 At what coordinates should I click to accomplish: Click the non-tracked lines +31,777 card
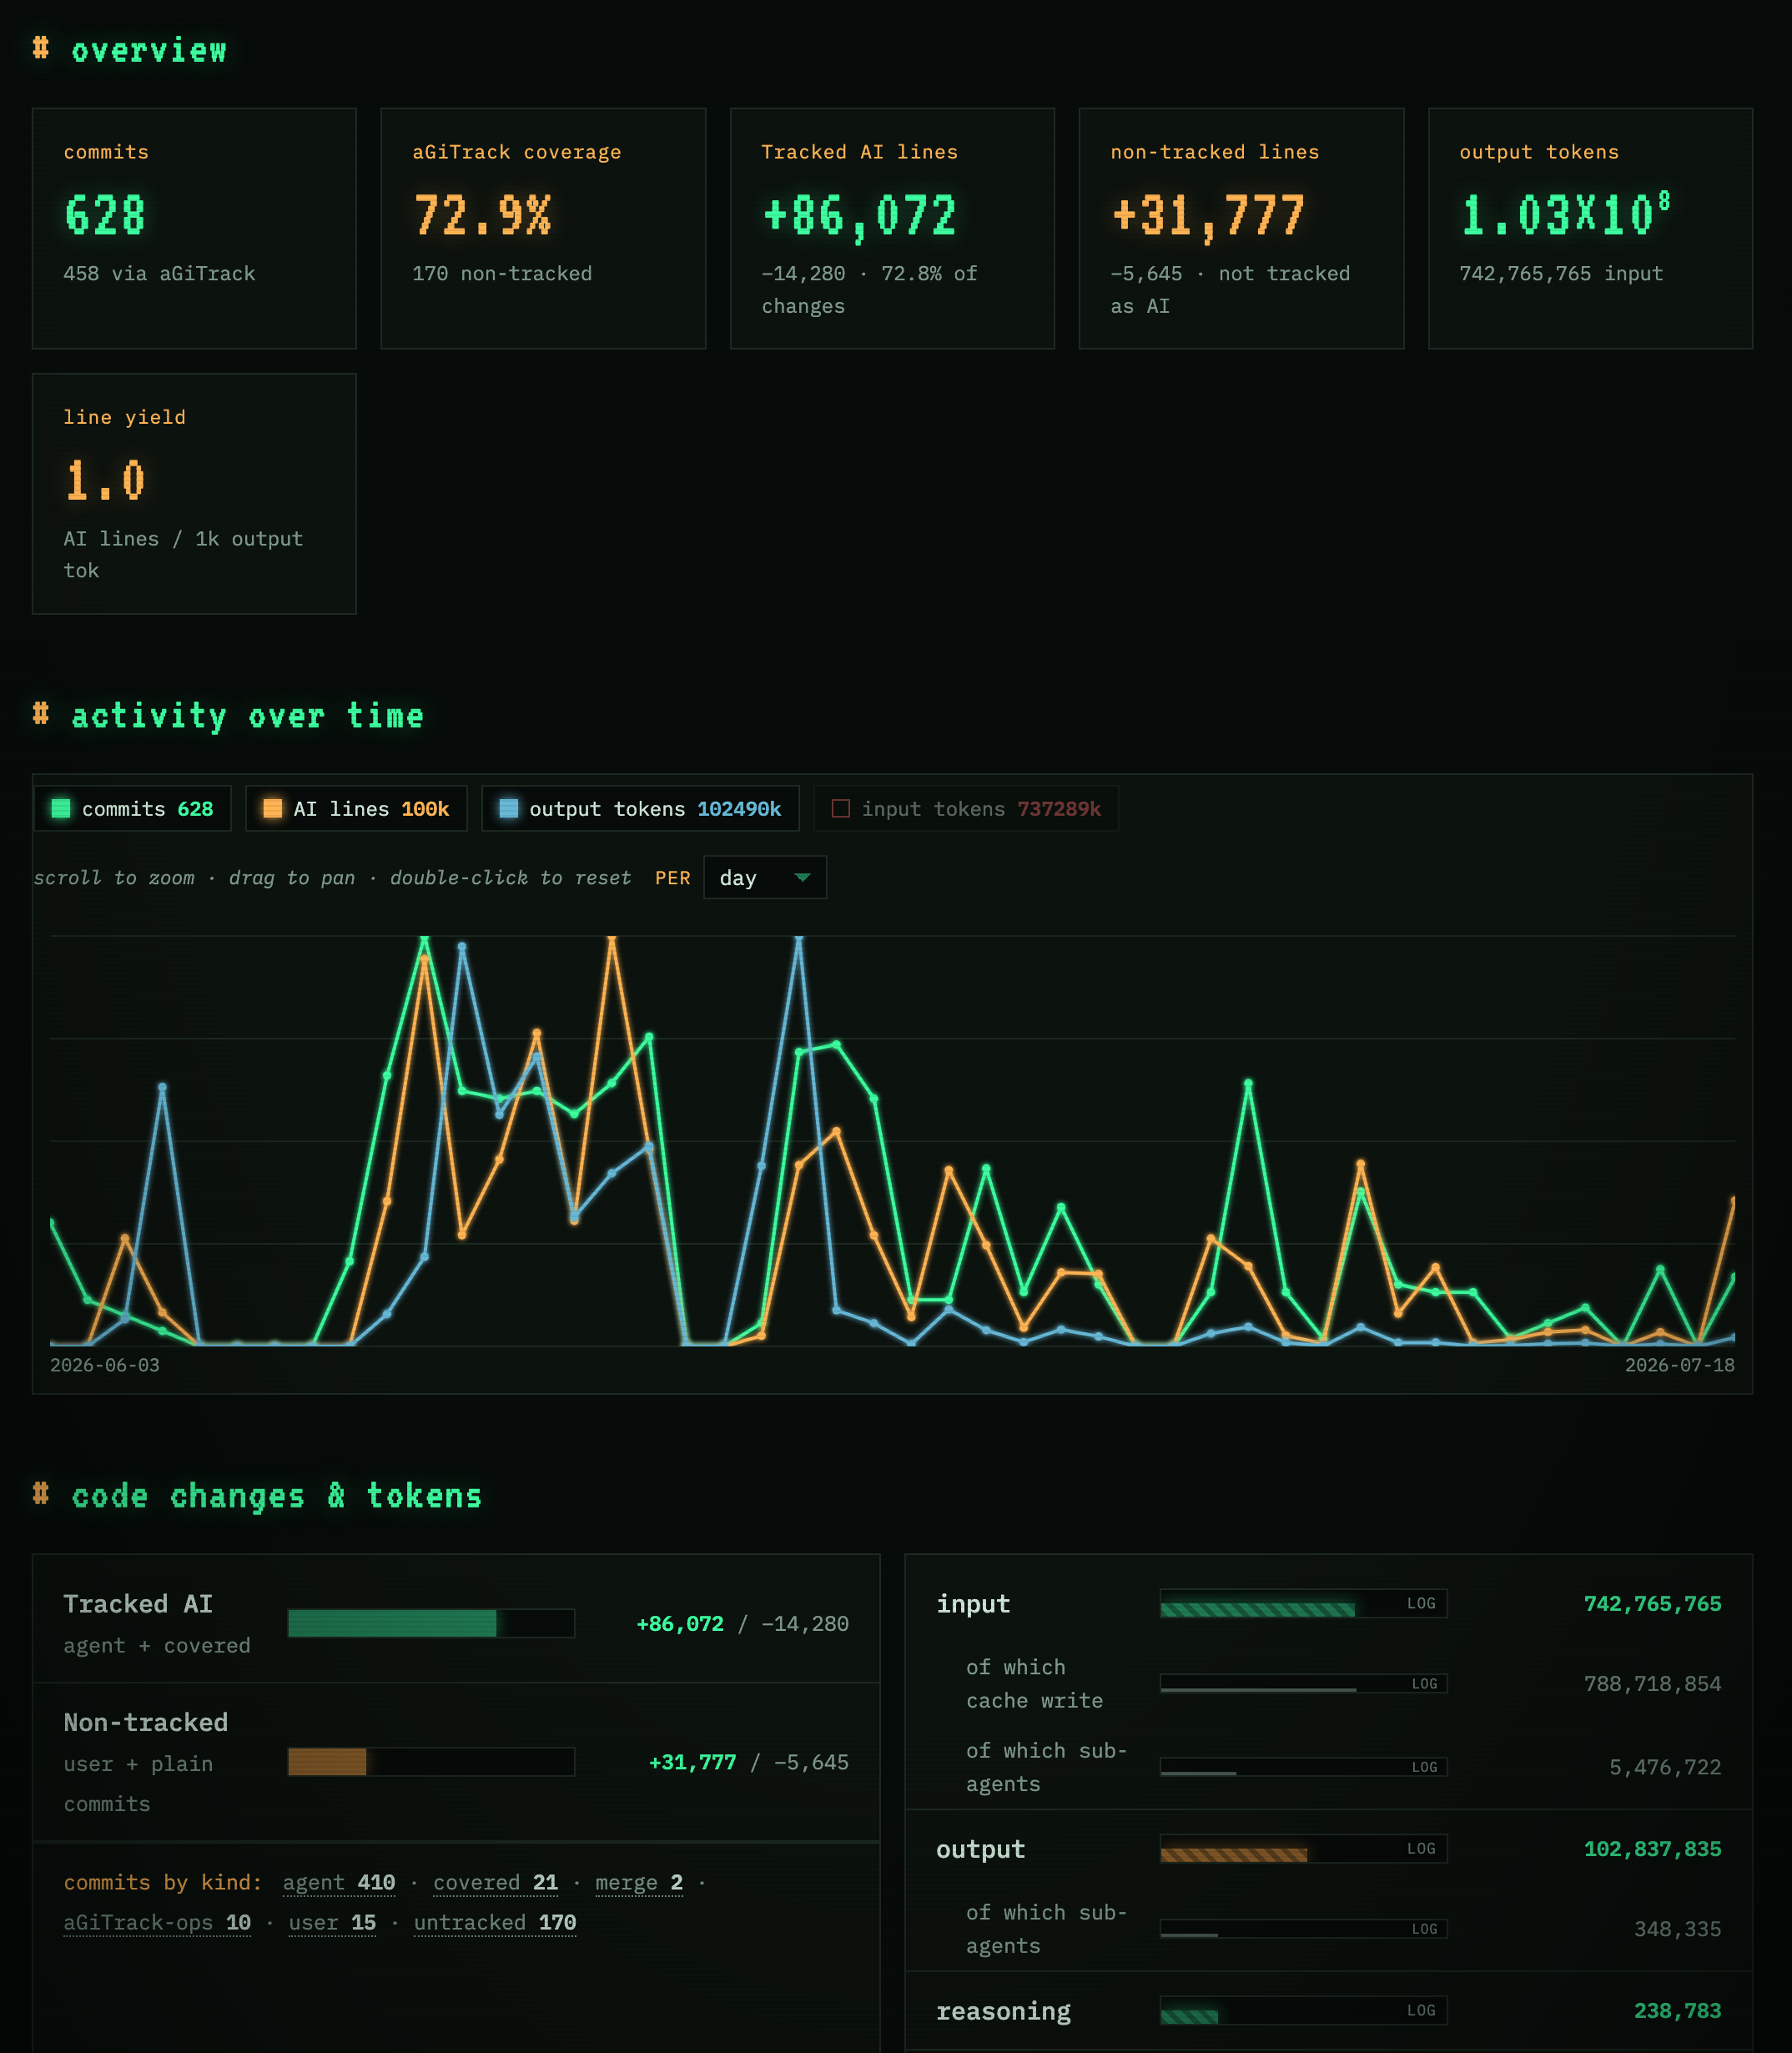1241,228
